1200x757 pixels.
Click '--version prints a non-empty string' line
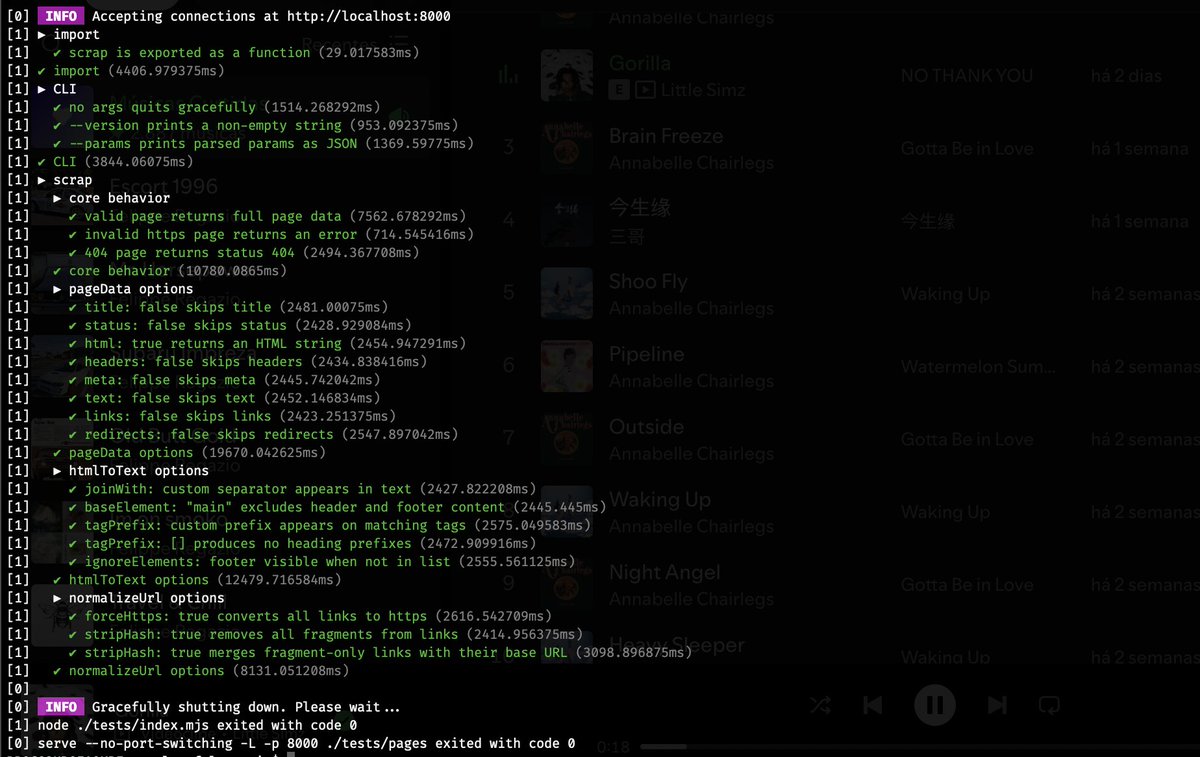(256, 126)
